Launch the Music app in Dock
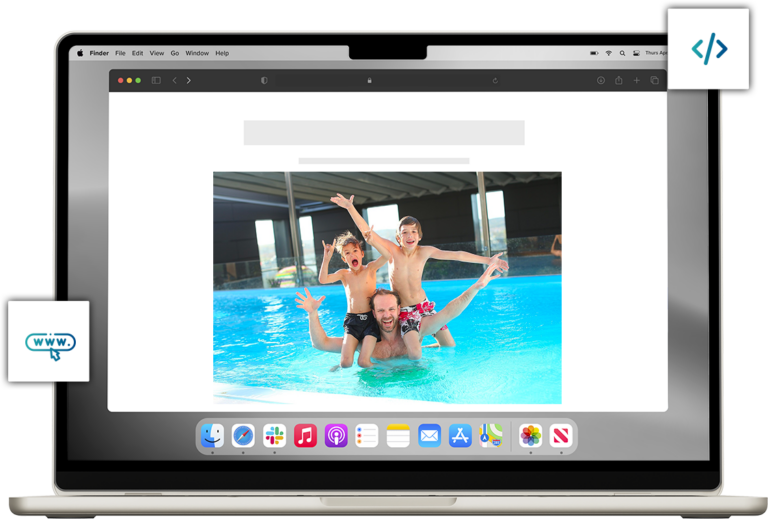768x519 pixels. 305,435
